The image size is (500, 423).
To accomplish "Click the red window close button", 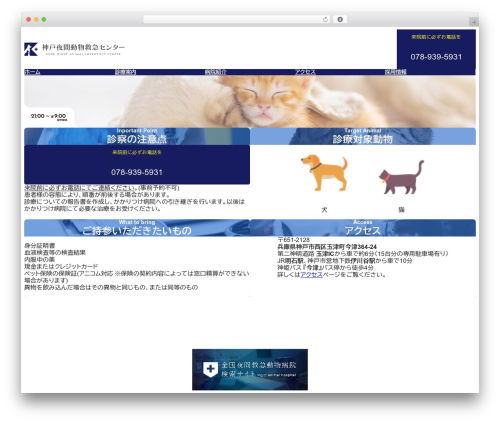I will click(x=29, y=19).
